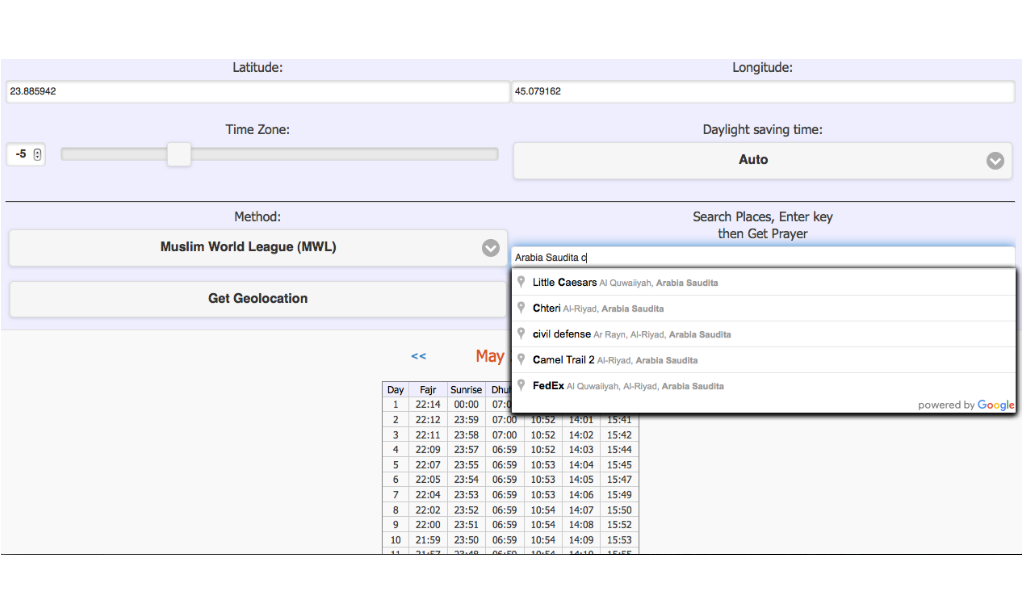Click the Latitude input field

click(258, 91)
